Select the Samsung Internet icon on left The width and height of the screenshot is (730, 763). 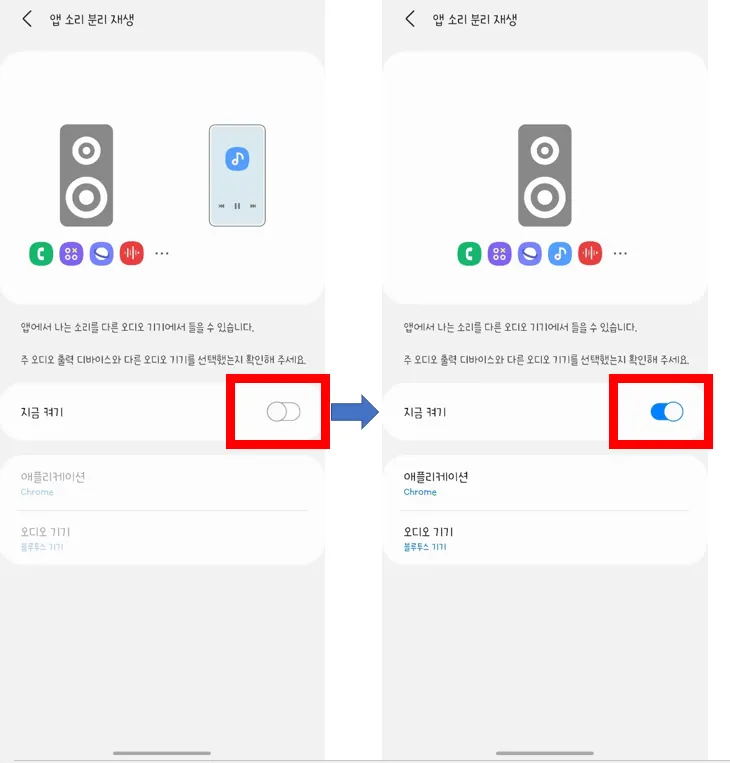102,254
